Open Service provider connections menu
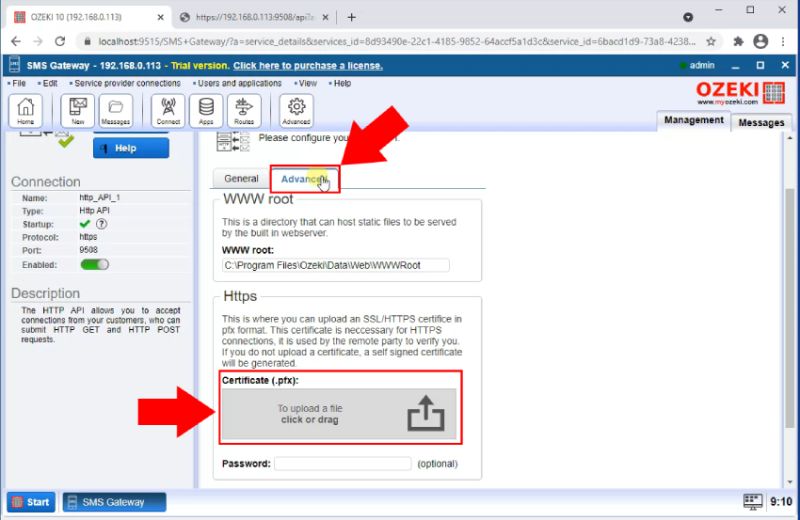 [x=127, y=83]
